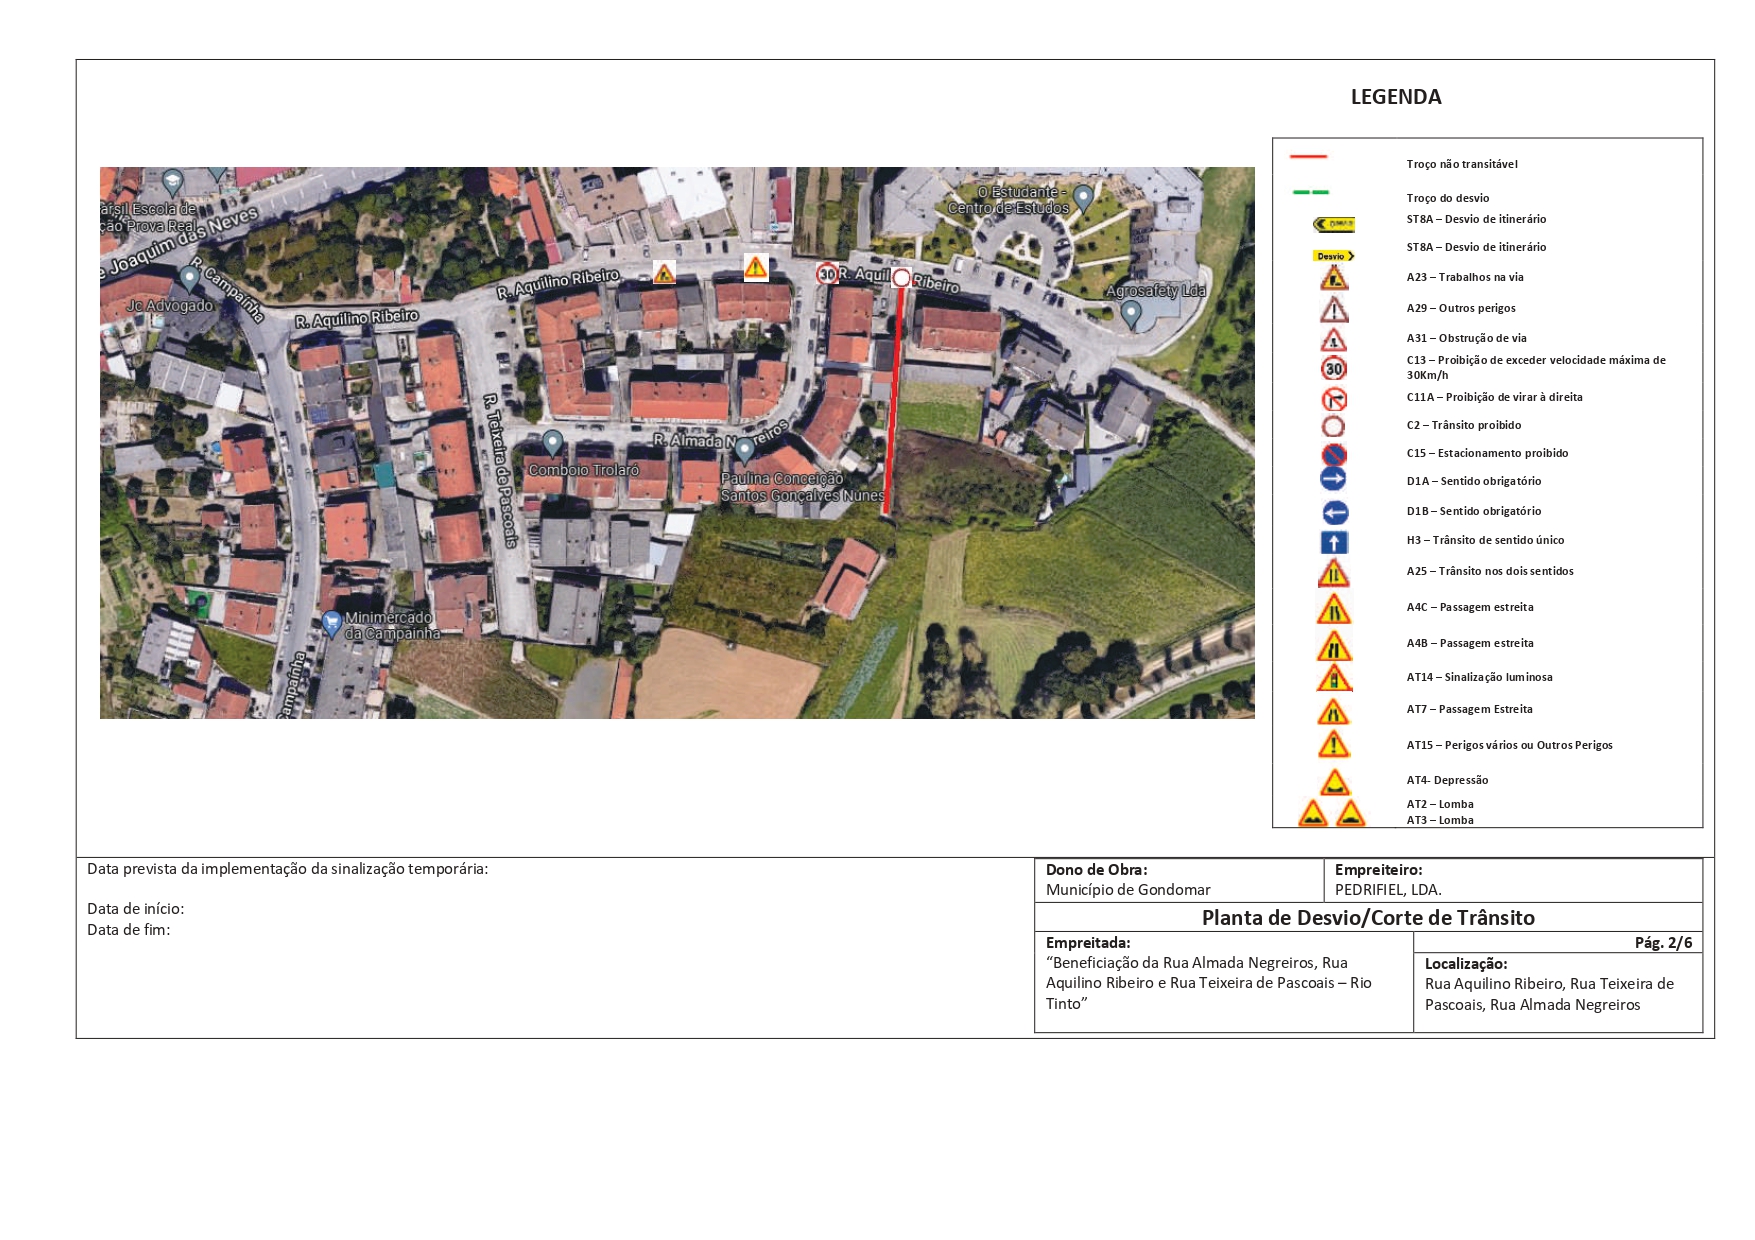Select the Jc Advogado map pin

coord(189,279)
